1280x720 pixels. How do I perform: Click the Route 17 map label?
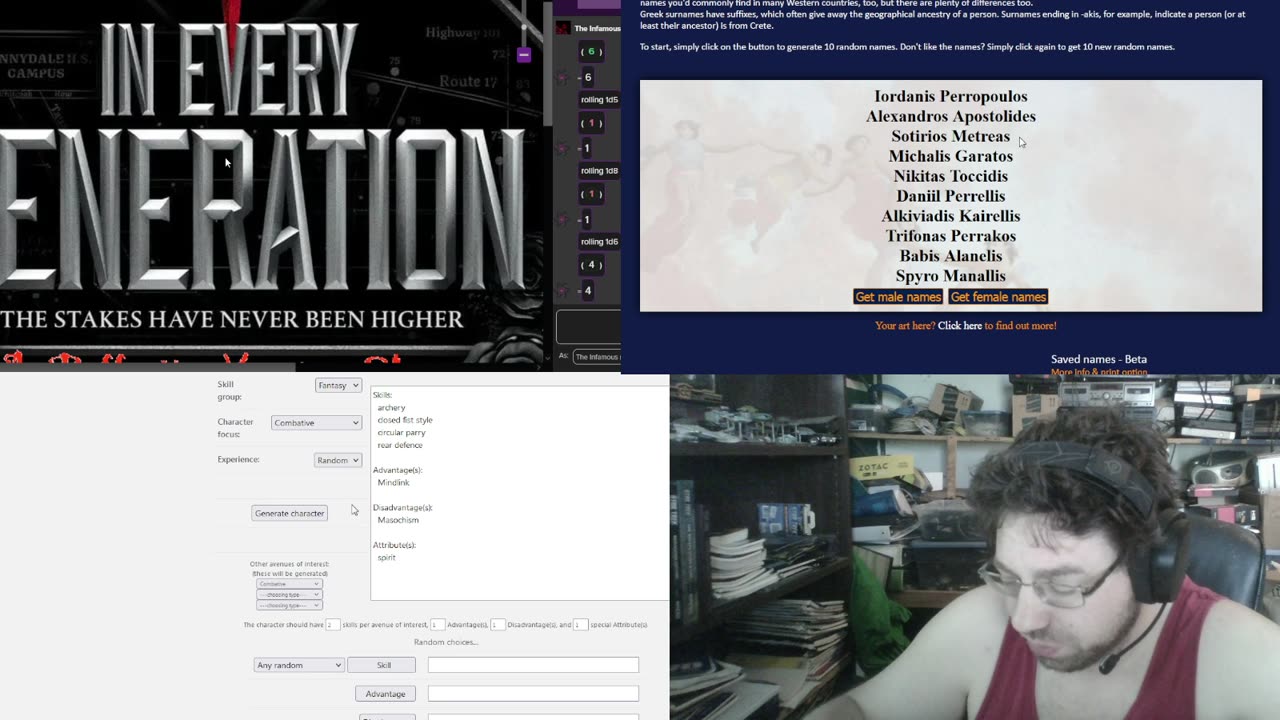tap(468, 81)
